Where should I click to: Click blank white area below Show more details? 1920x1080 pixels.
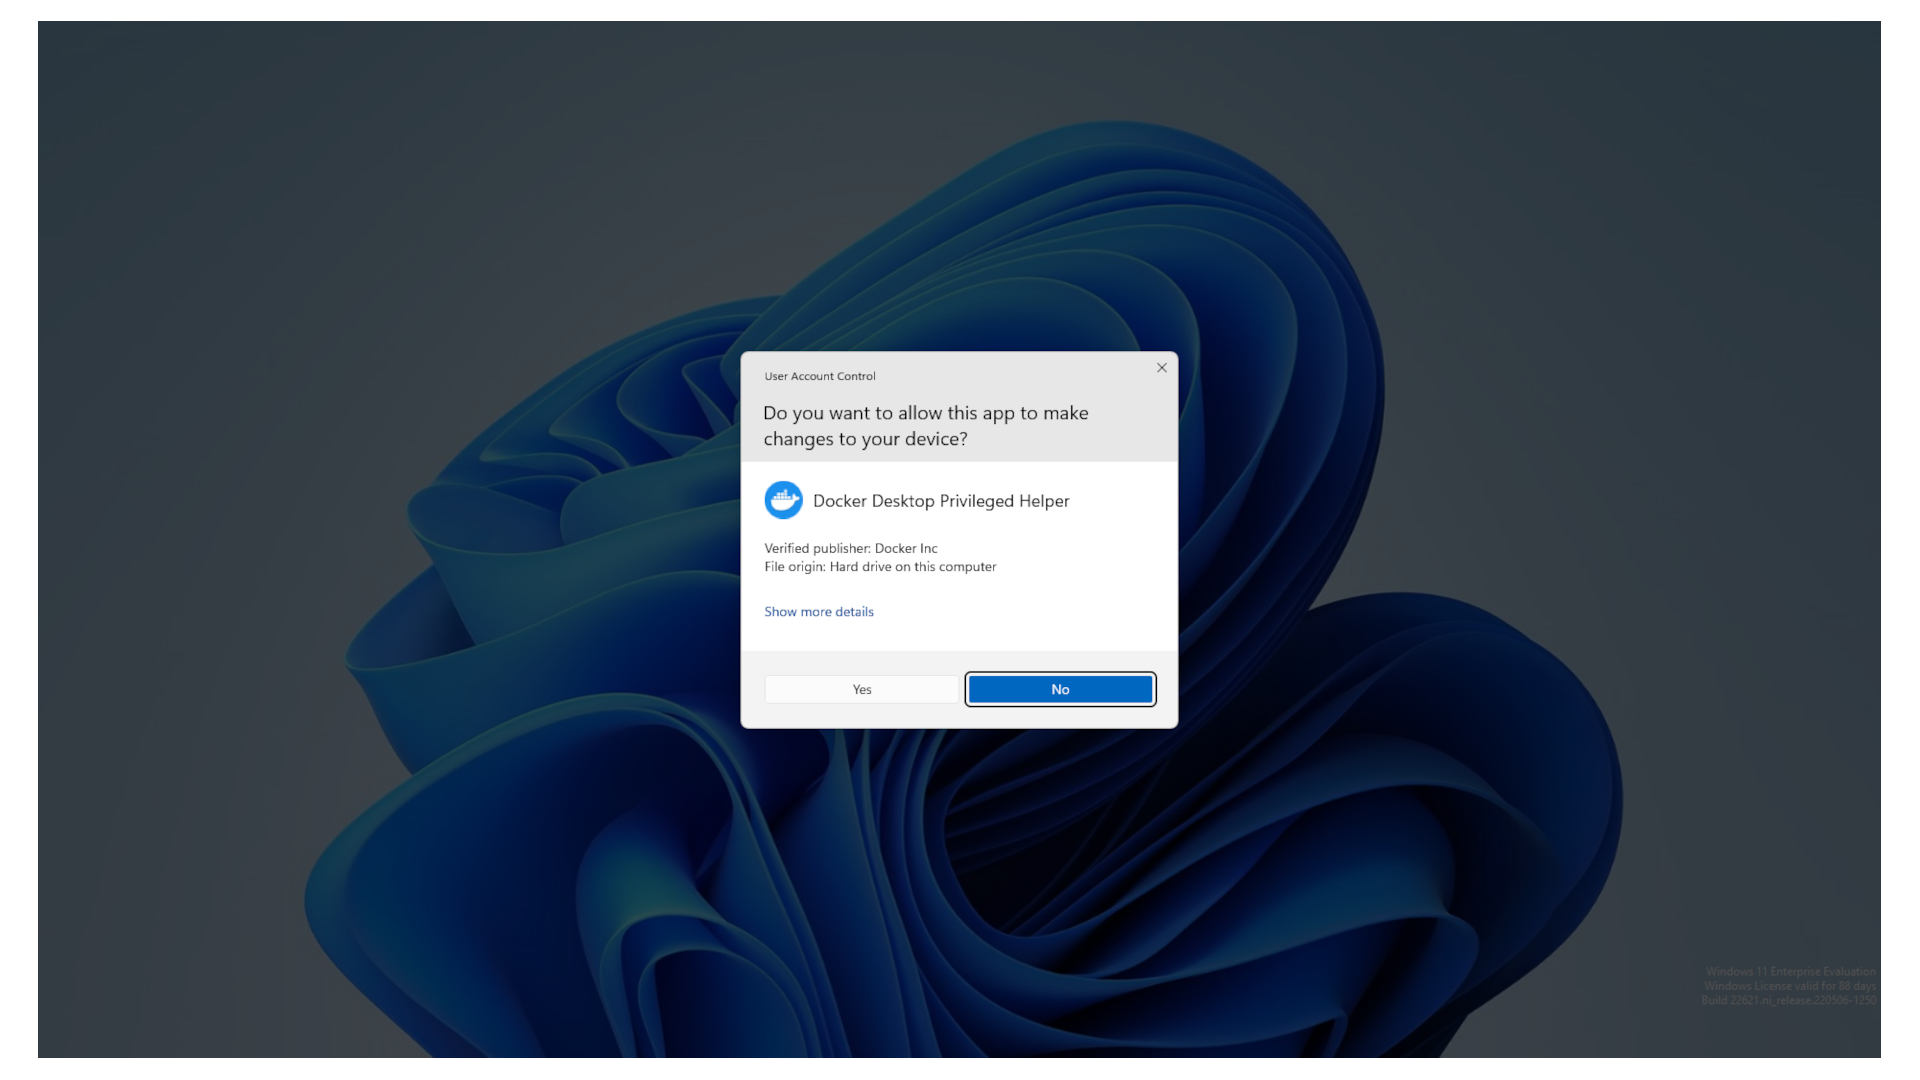pyautogui.click(x=960, y=635)
